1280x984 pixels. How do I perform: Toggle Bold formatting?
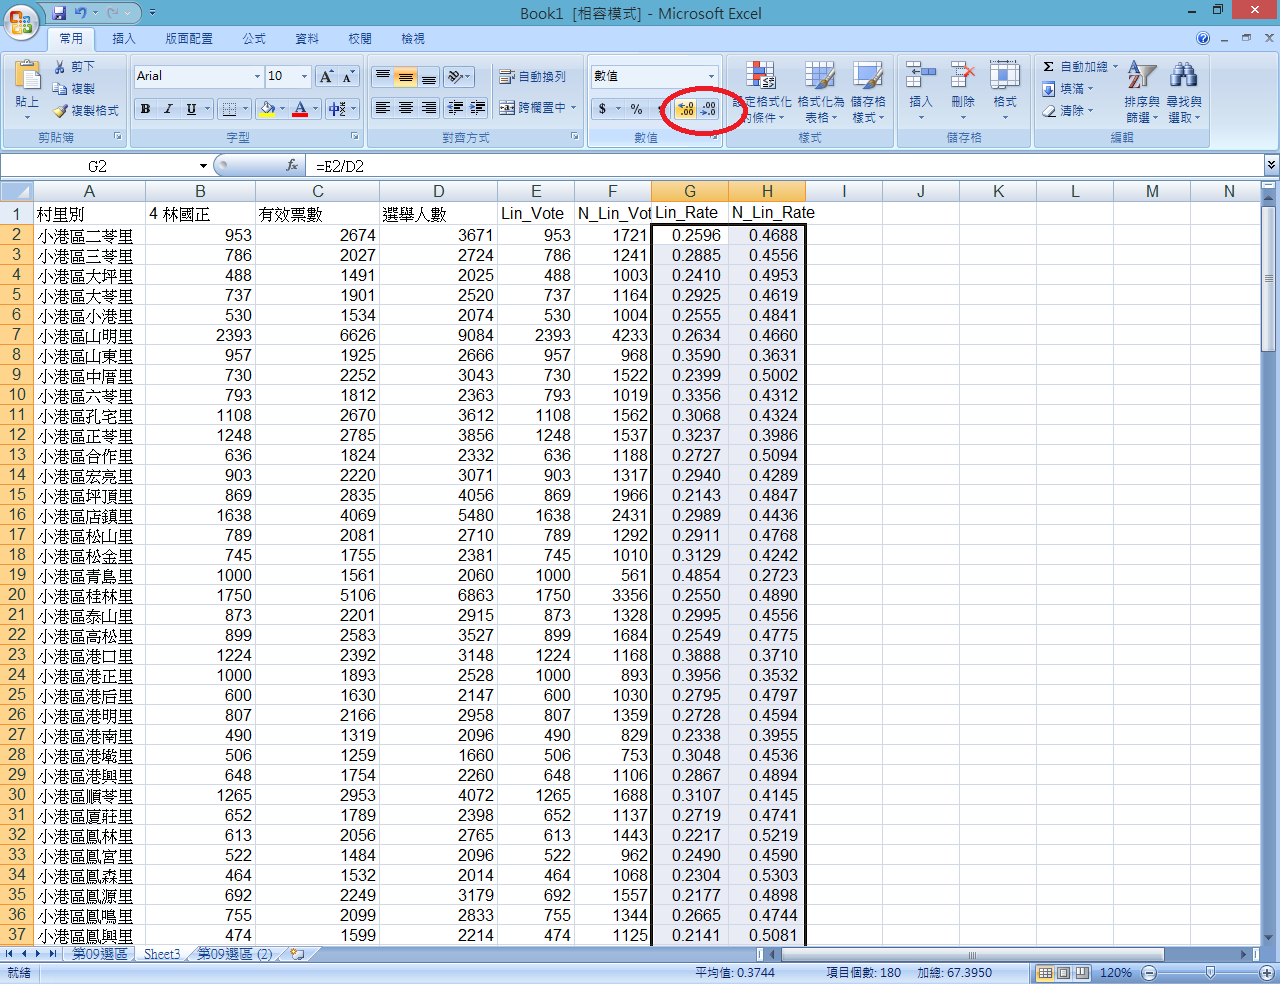pos(146,109)
